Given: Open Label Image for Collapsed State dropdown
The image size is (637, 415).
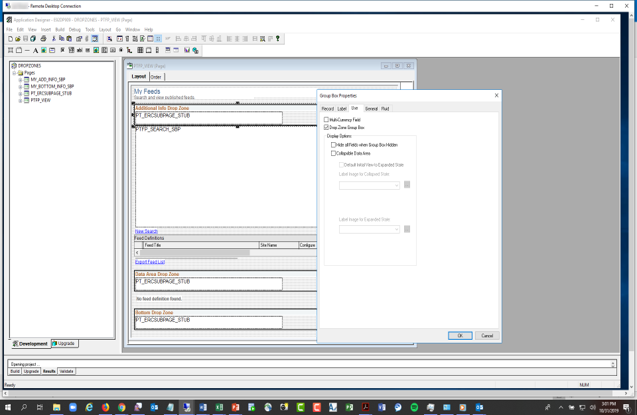Looking at the screenshot, I should pyautogui.click(x=369, y=185).
